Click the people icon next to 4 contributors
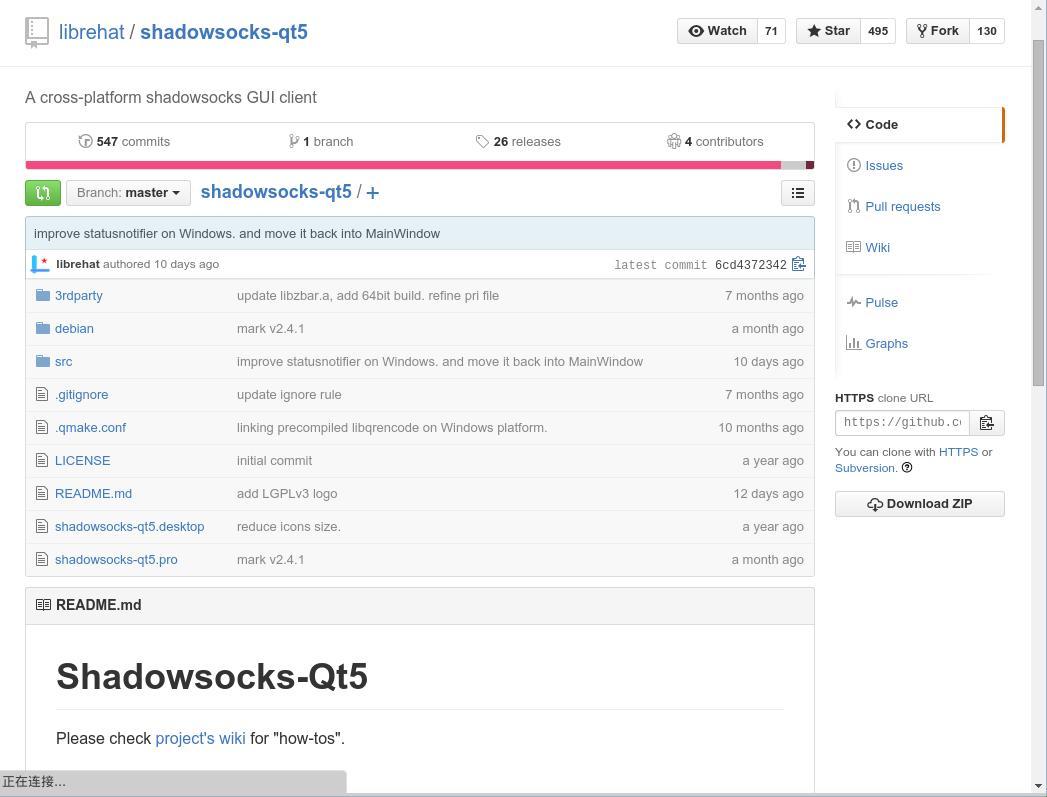Viewport: 1047px width, 797px height. [x=674, y=141]
